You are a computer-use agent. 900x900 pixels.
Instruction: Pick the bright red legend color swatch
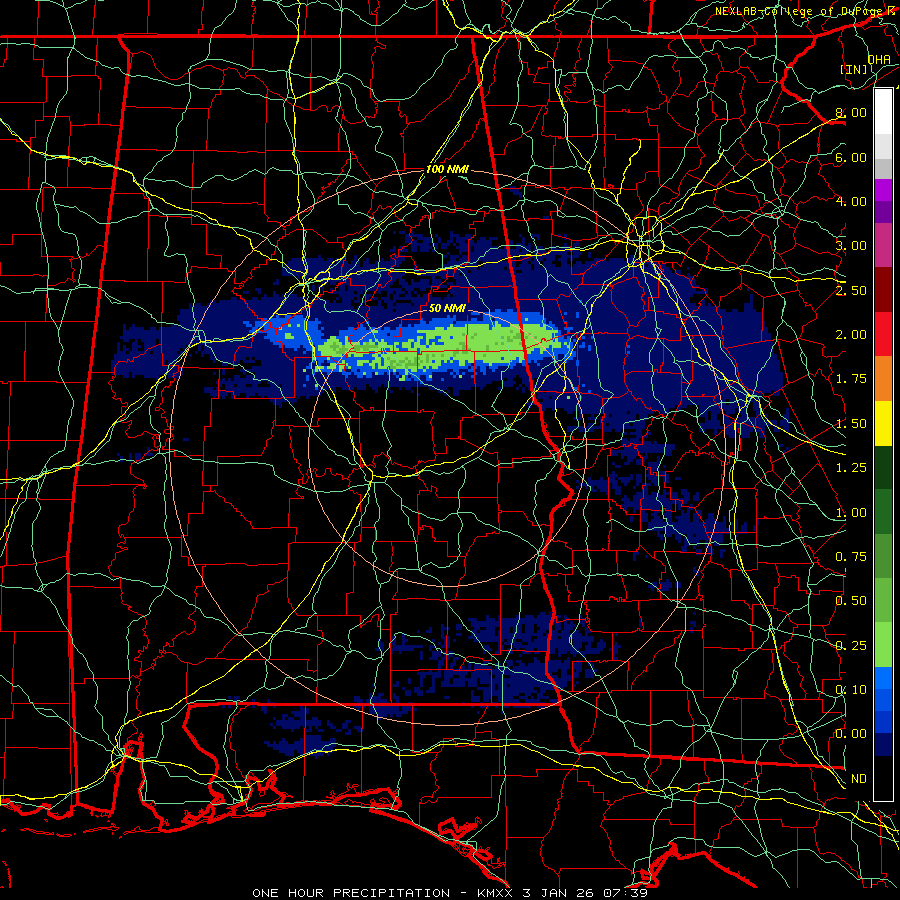883,334
